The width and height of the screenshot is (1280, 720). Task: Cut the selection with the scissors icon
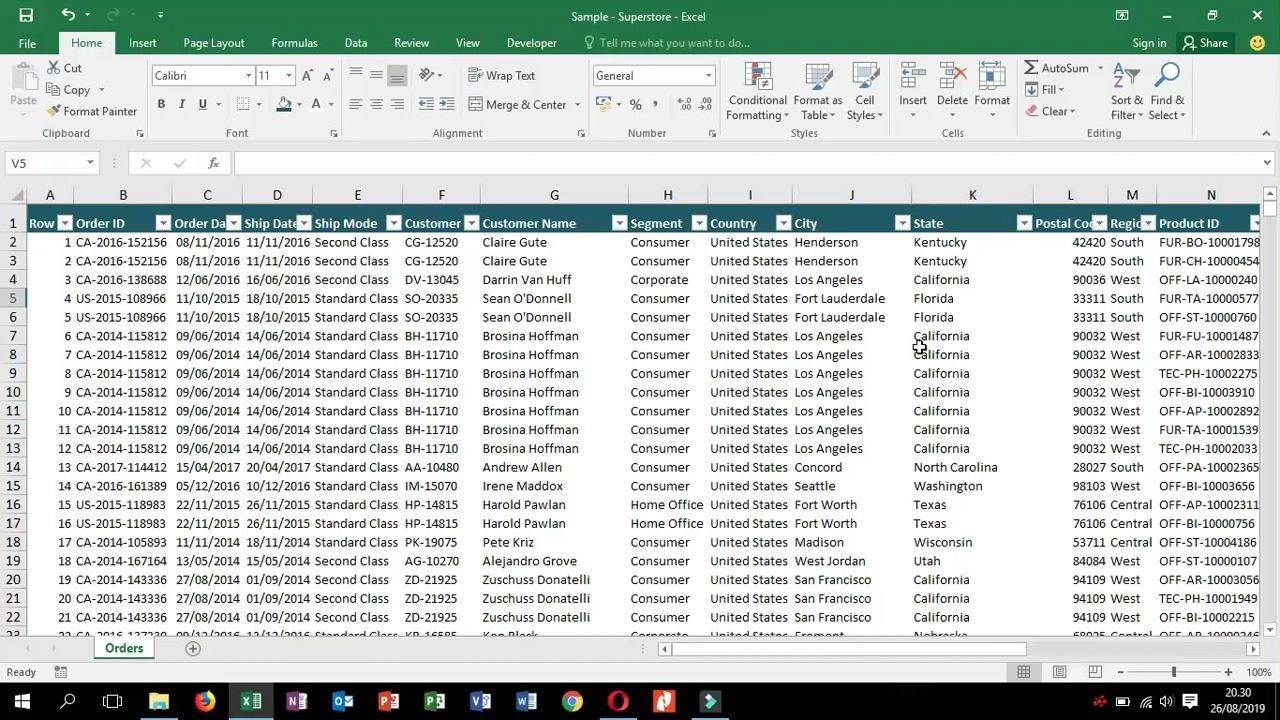(54, 68)
